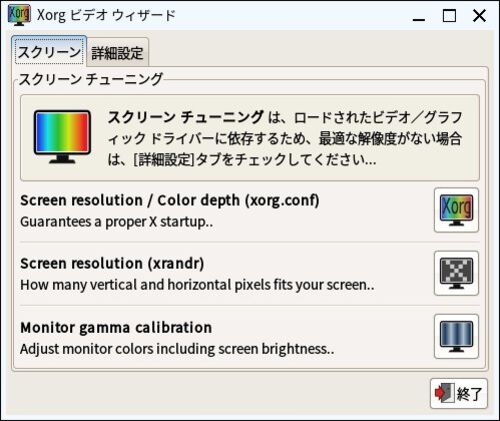Image resolution: width=500 pixels, height=421 pixels.
Task: Close the Xorg ビデオ ウィザード window
Action: tap(479, 16)
